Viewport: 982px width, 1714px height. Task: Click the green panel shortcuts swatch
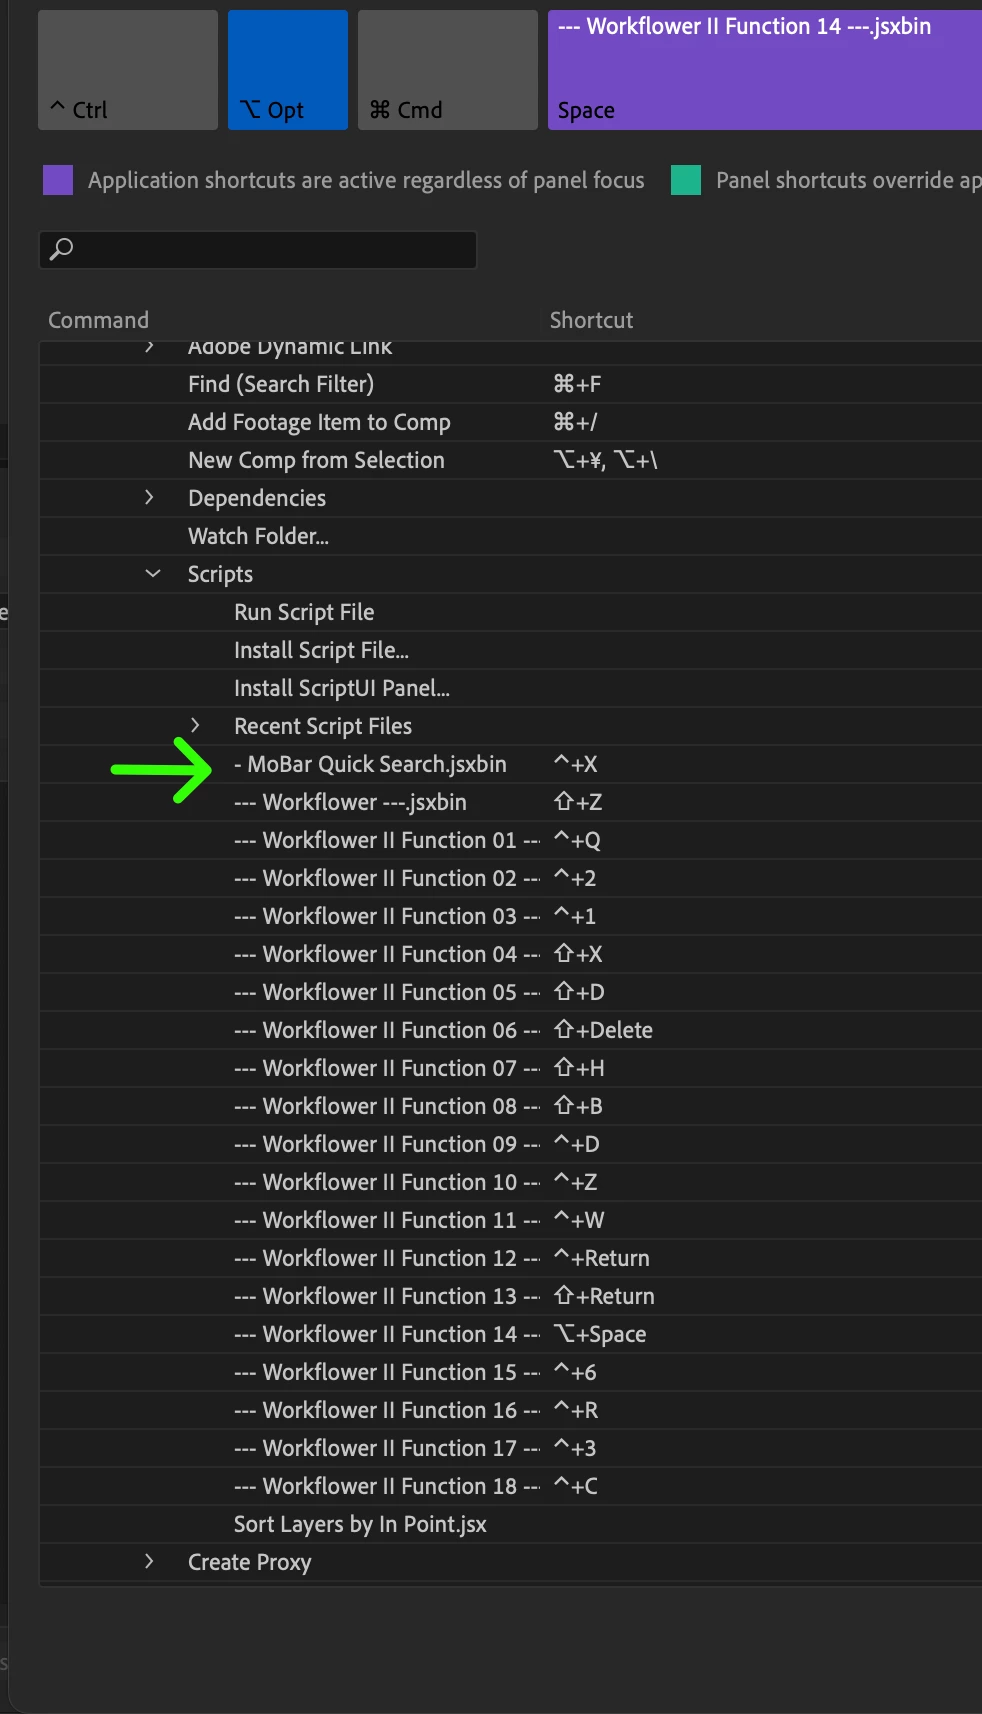point(685,180)
